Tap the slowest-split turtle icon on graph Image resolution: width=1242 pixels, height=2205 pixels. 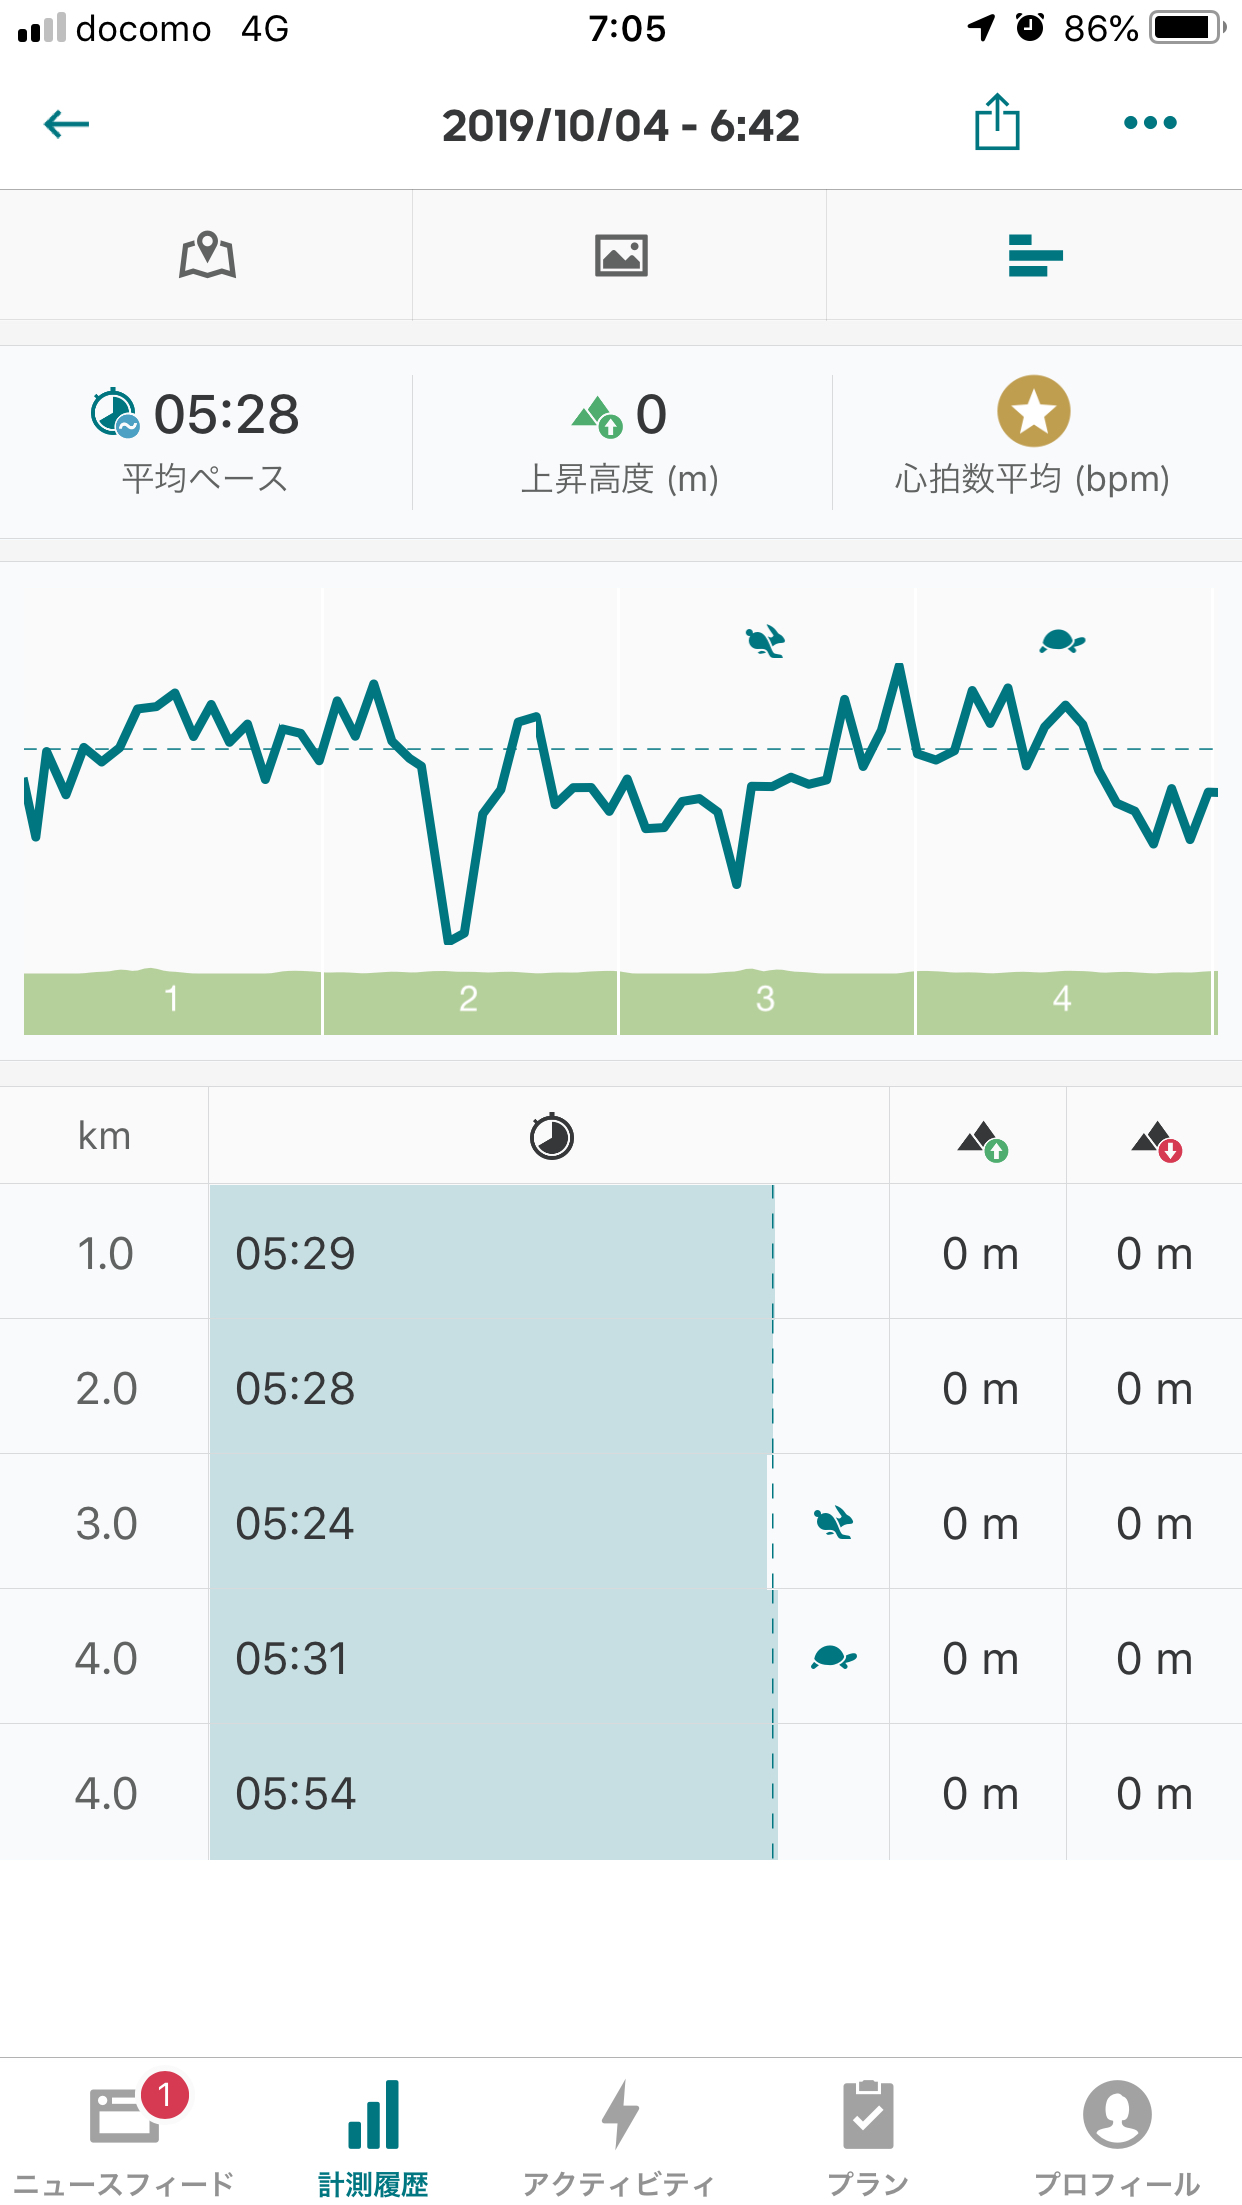coord(1062,640)
